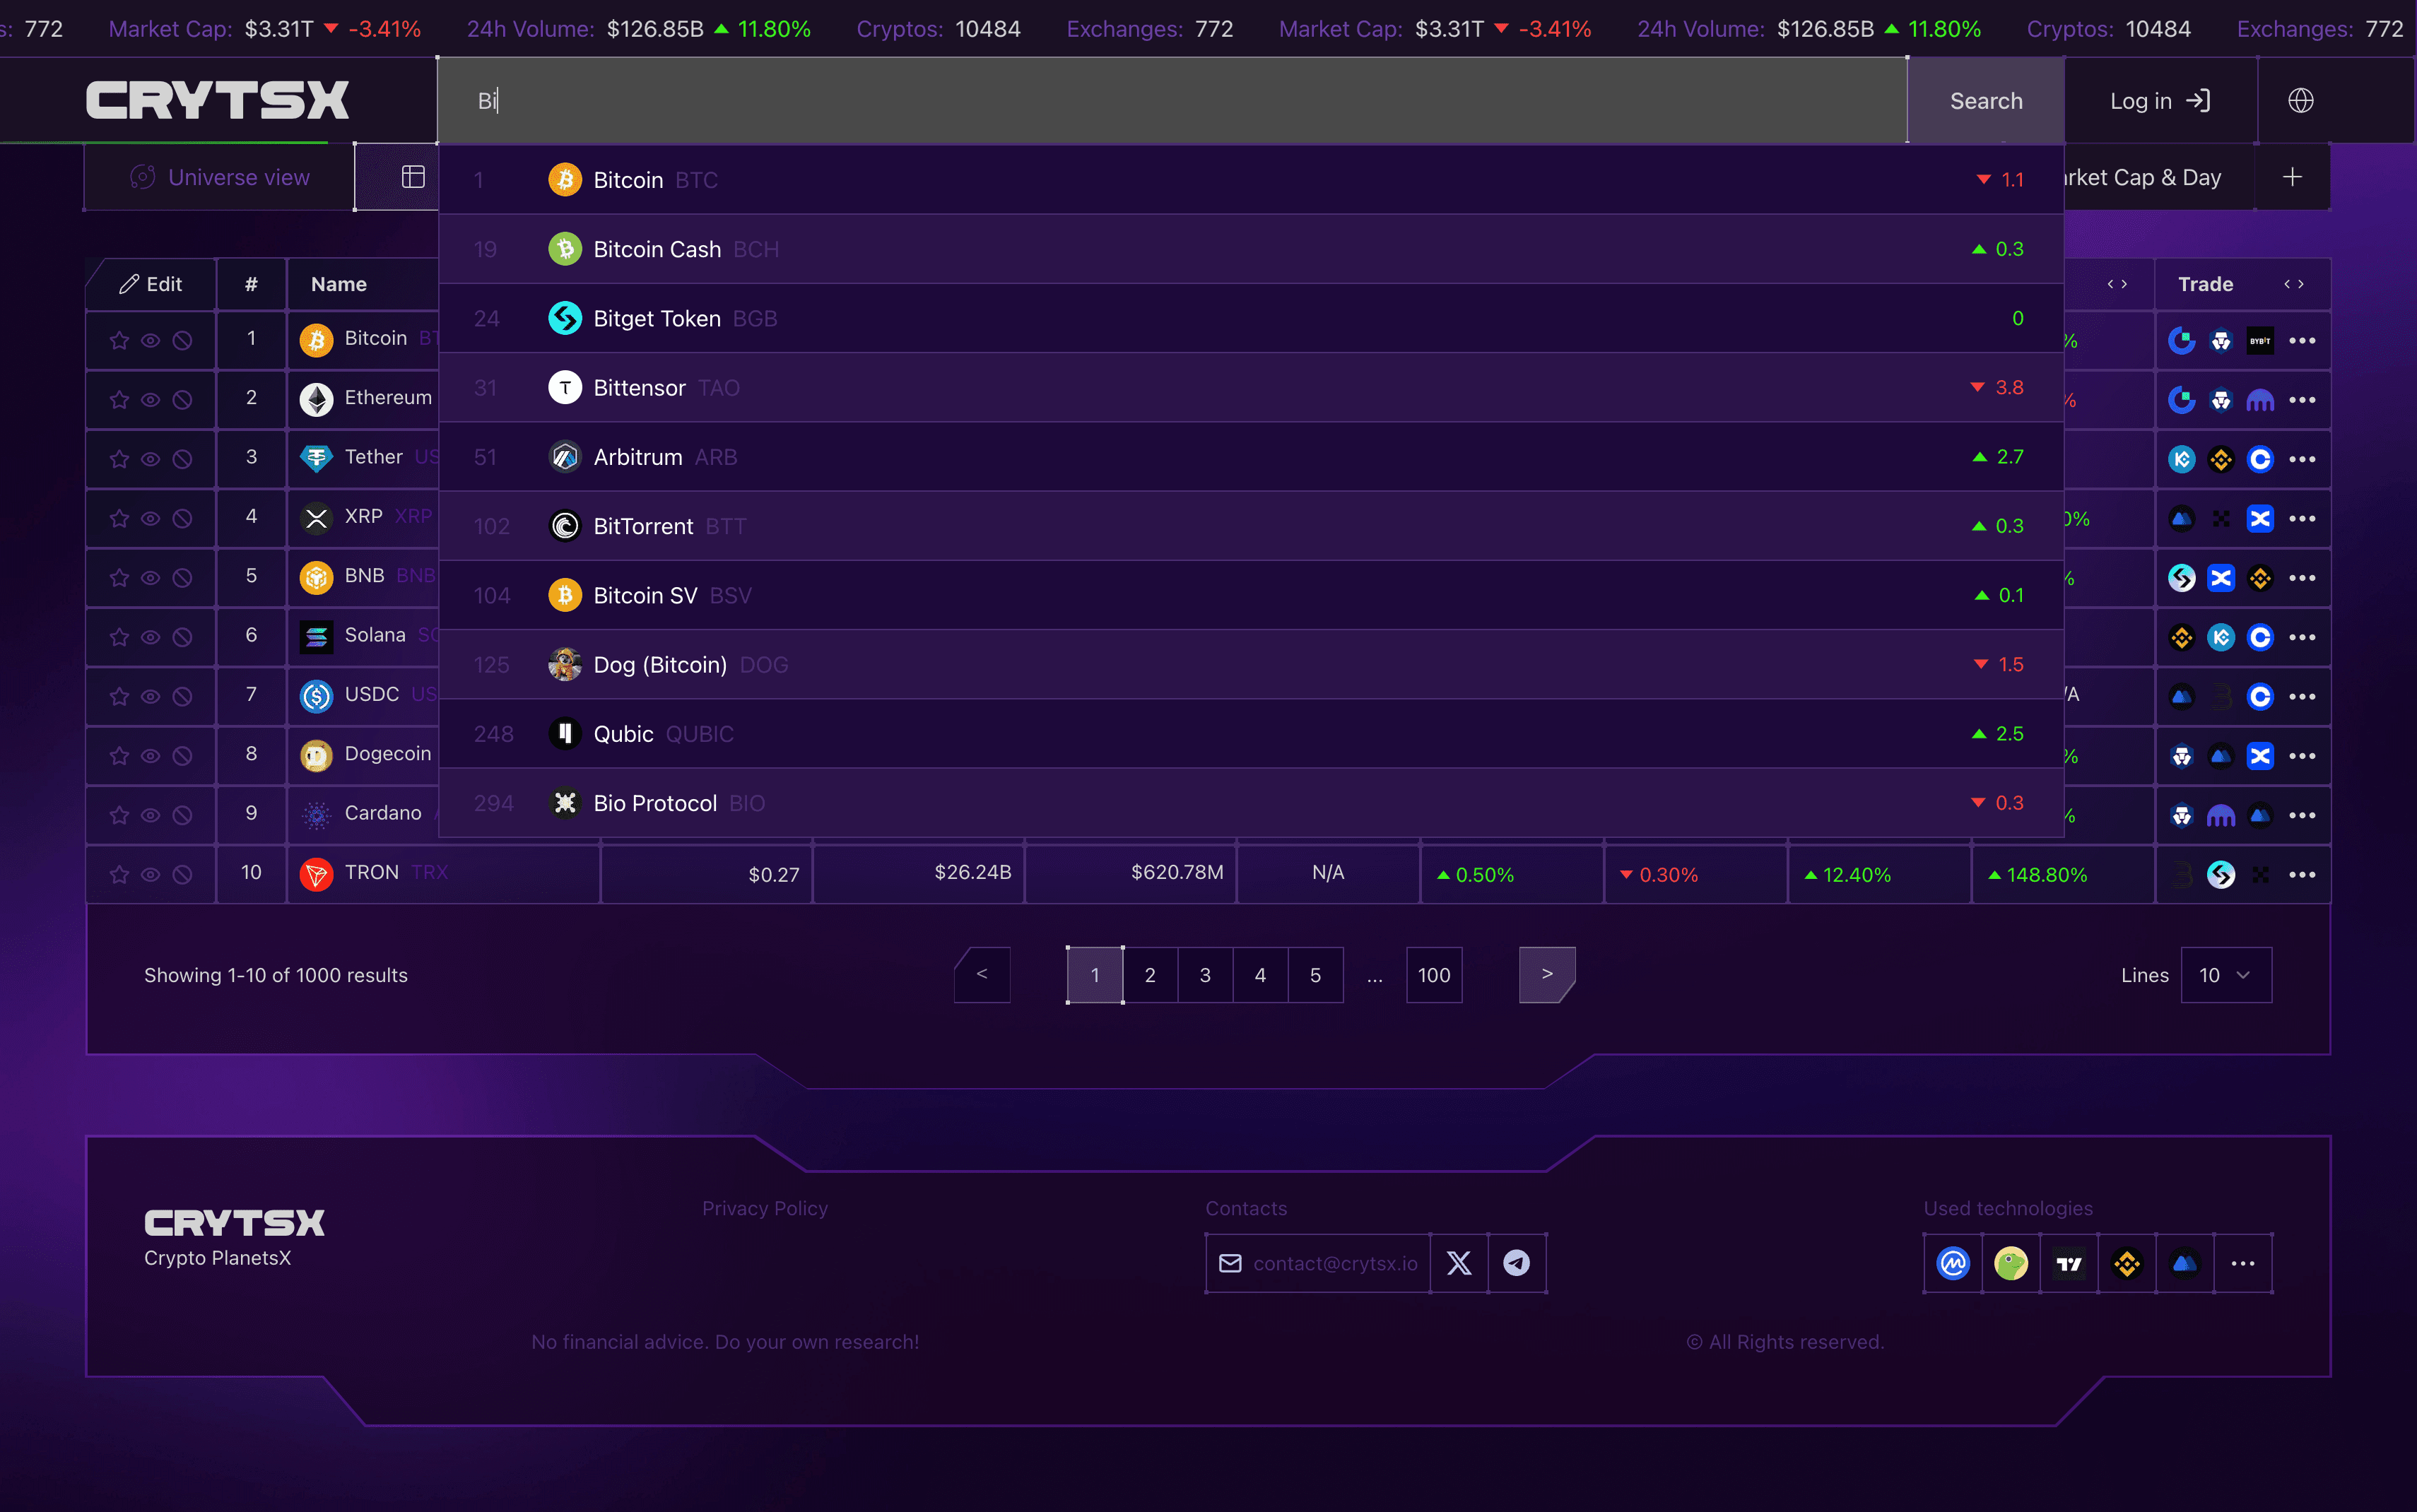Toggle visibility eye for USDC row
This screenshot has height=1512, width=2417.
coord(150,697)
